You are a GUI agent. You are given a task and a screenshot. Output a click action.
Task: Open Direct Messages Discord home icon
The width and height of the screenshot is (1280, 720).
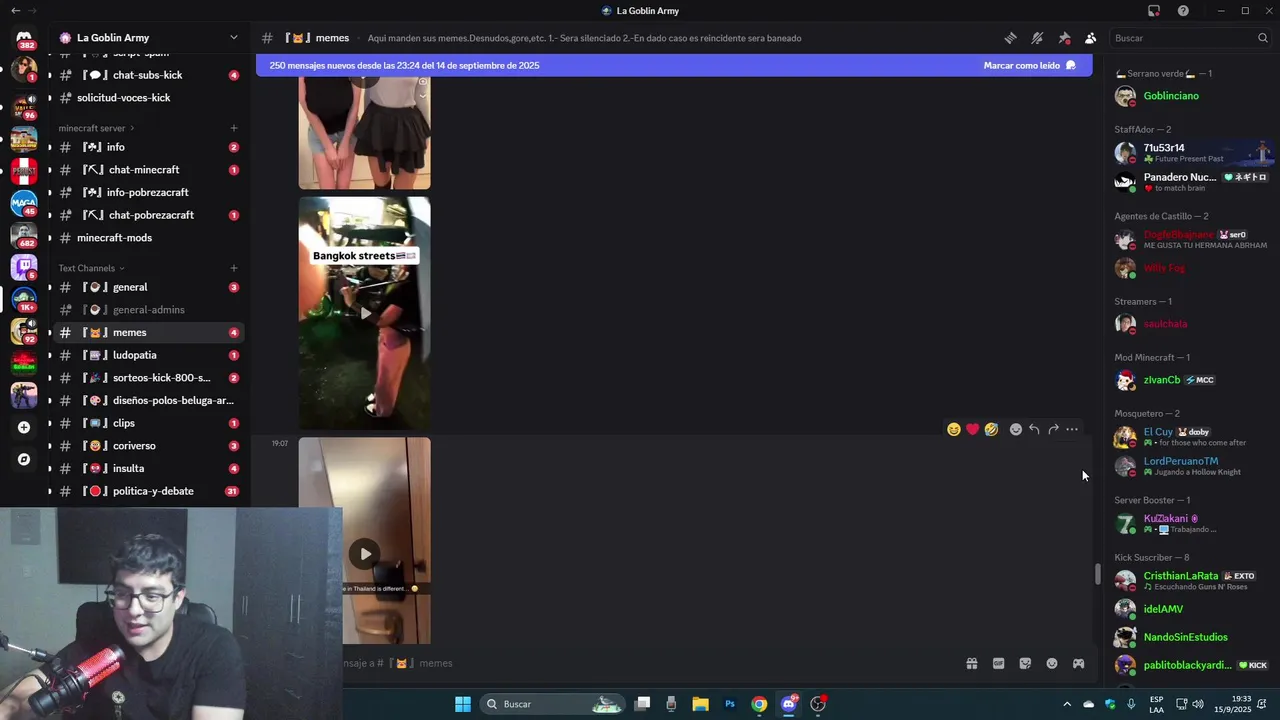(24, 38)
